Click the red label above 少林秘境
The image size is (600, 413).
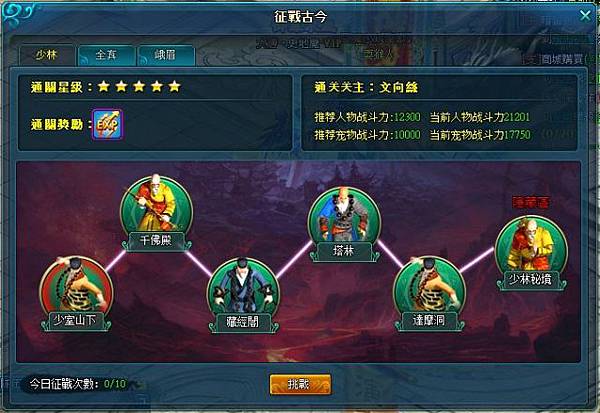click(x=531, y=202)
